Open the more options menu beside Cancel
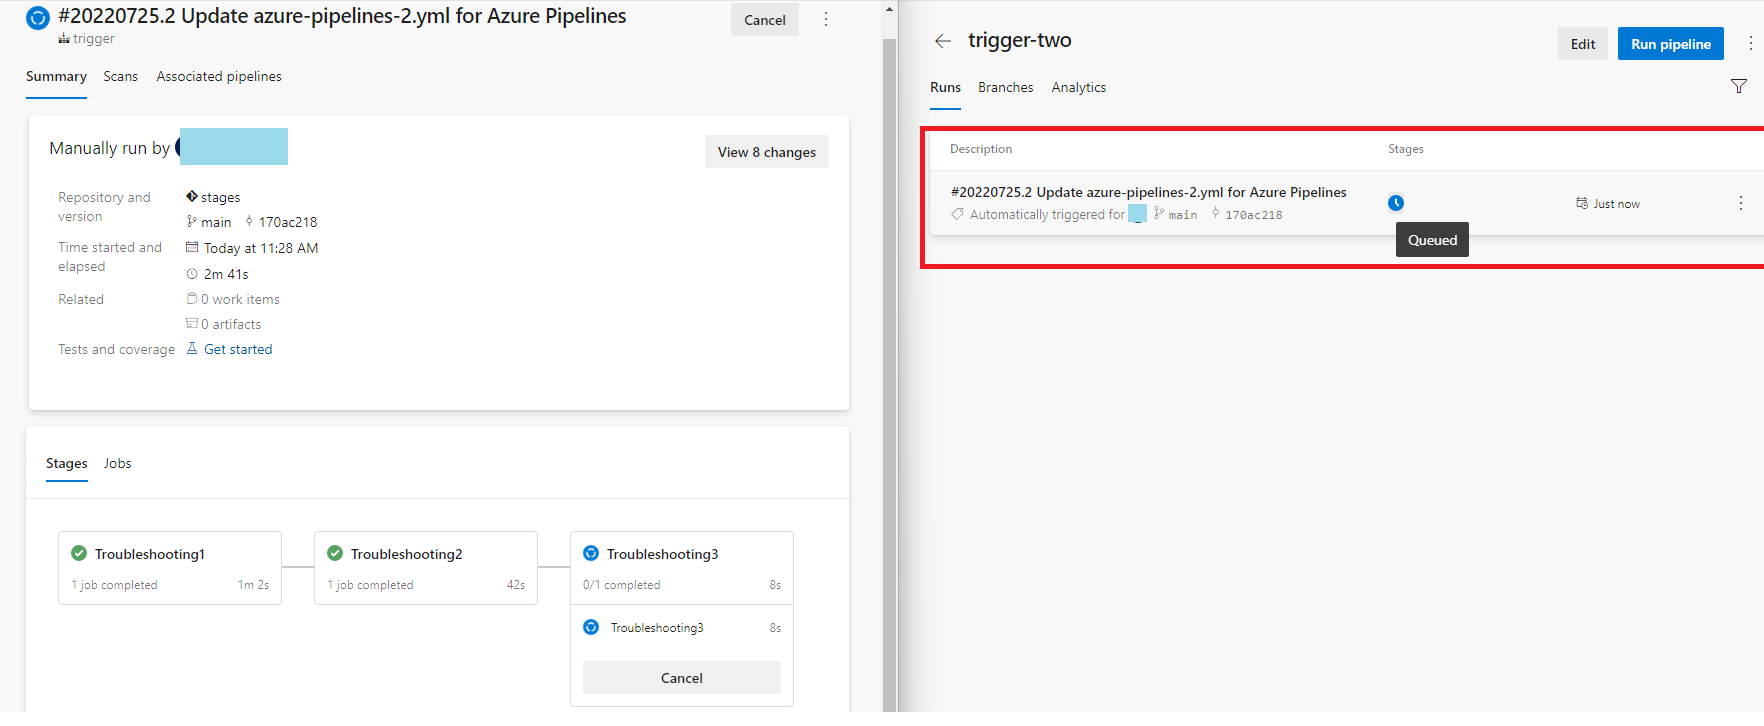1764x726 pixels. (x=826, y=20)
